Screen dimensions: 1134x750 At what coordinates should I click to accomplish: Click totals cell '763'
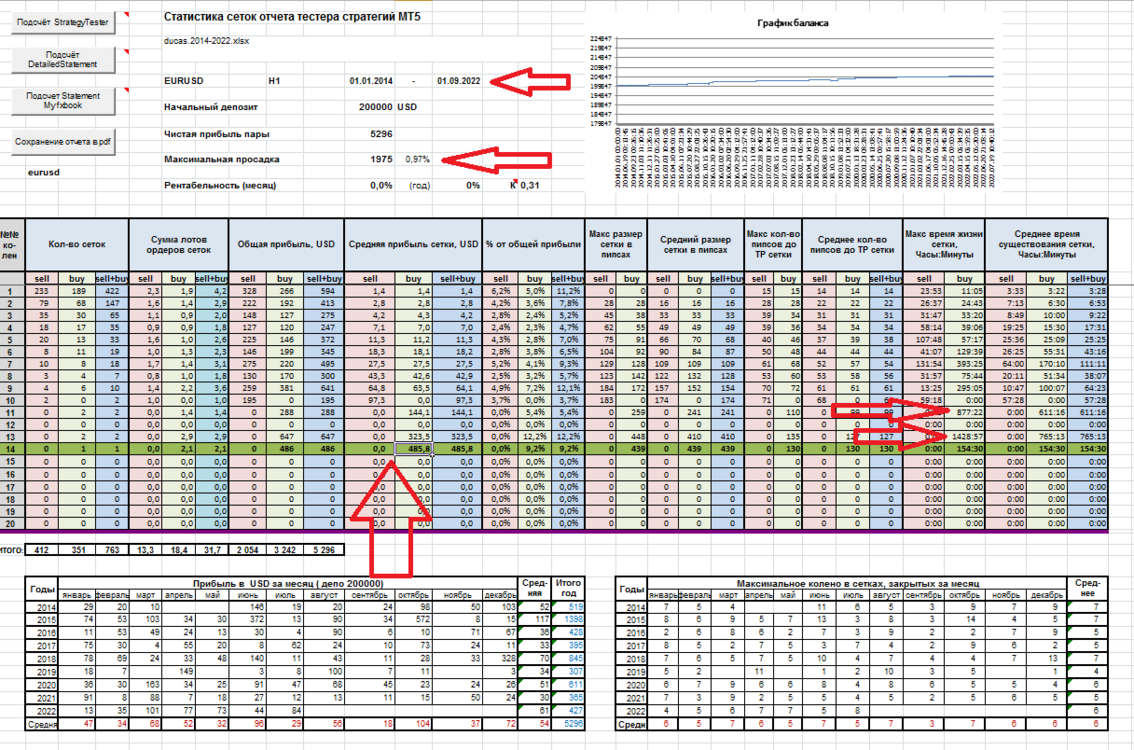[111, 550]
